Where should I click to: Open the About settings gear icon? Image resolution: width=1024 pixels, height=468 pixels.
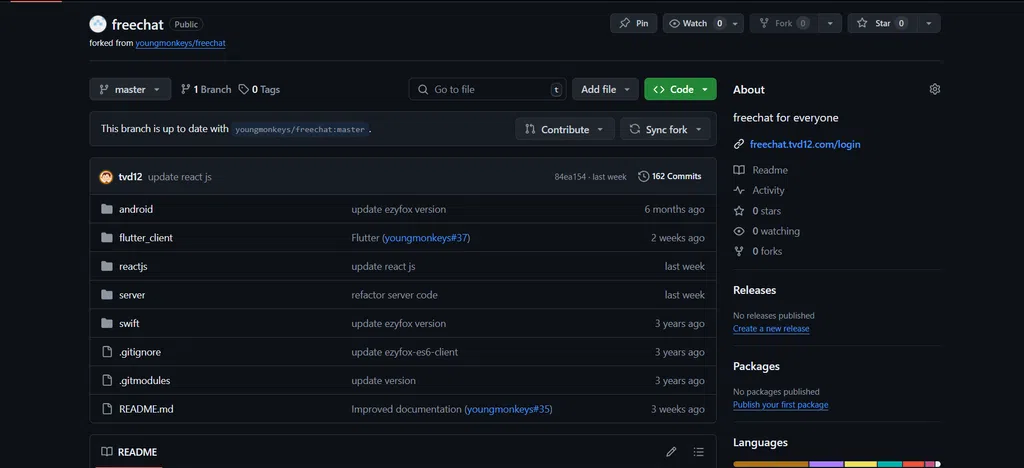point(935,89)
